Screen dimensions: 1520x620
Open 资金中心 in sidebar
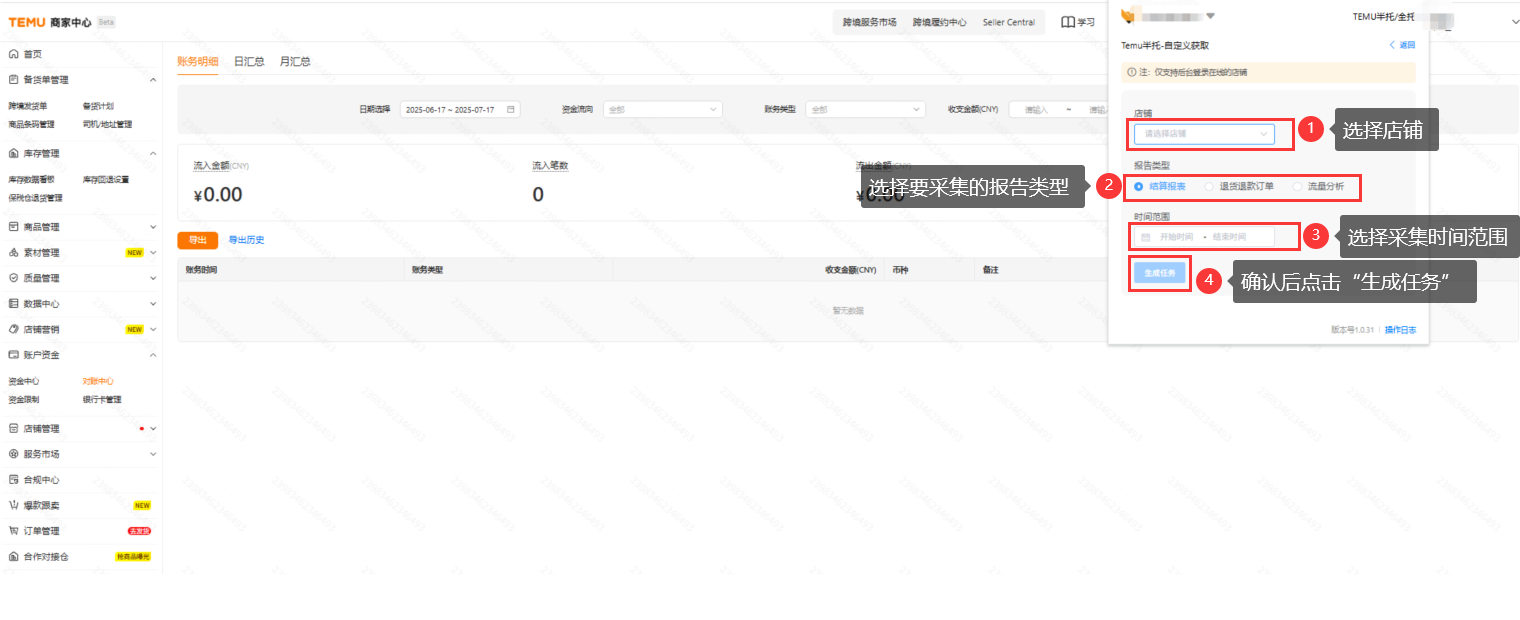pyautogui.click(x=24, y=381)
